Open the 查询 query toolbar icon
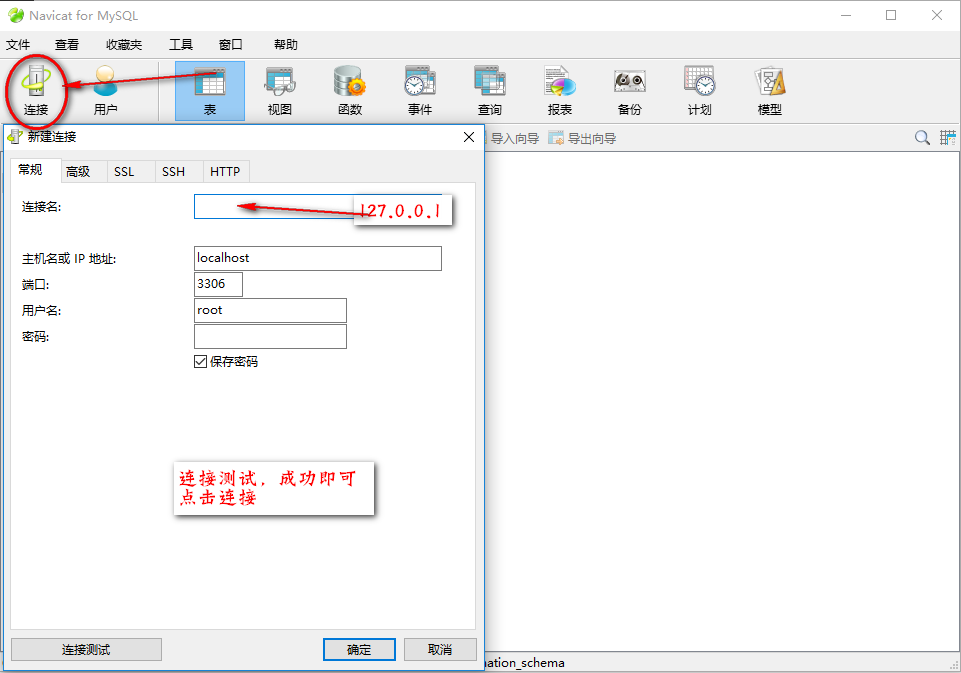This screenshot has height=673, width=961. [490, 91]
